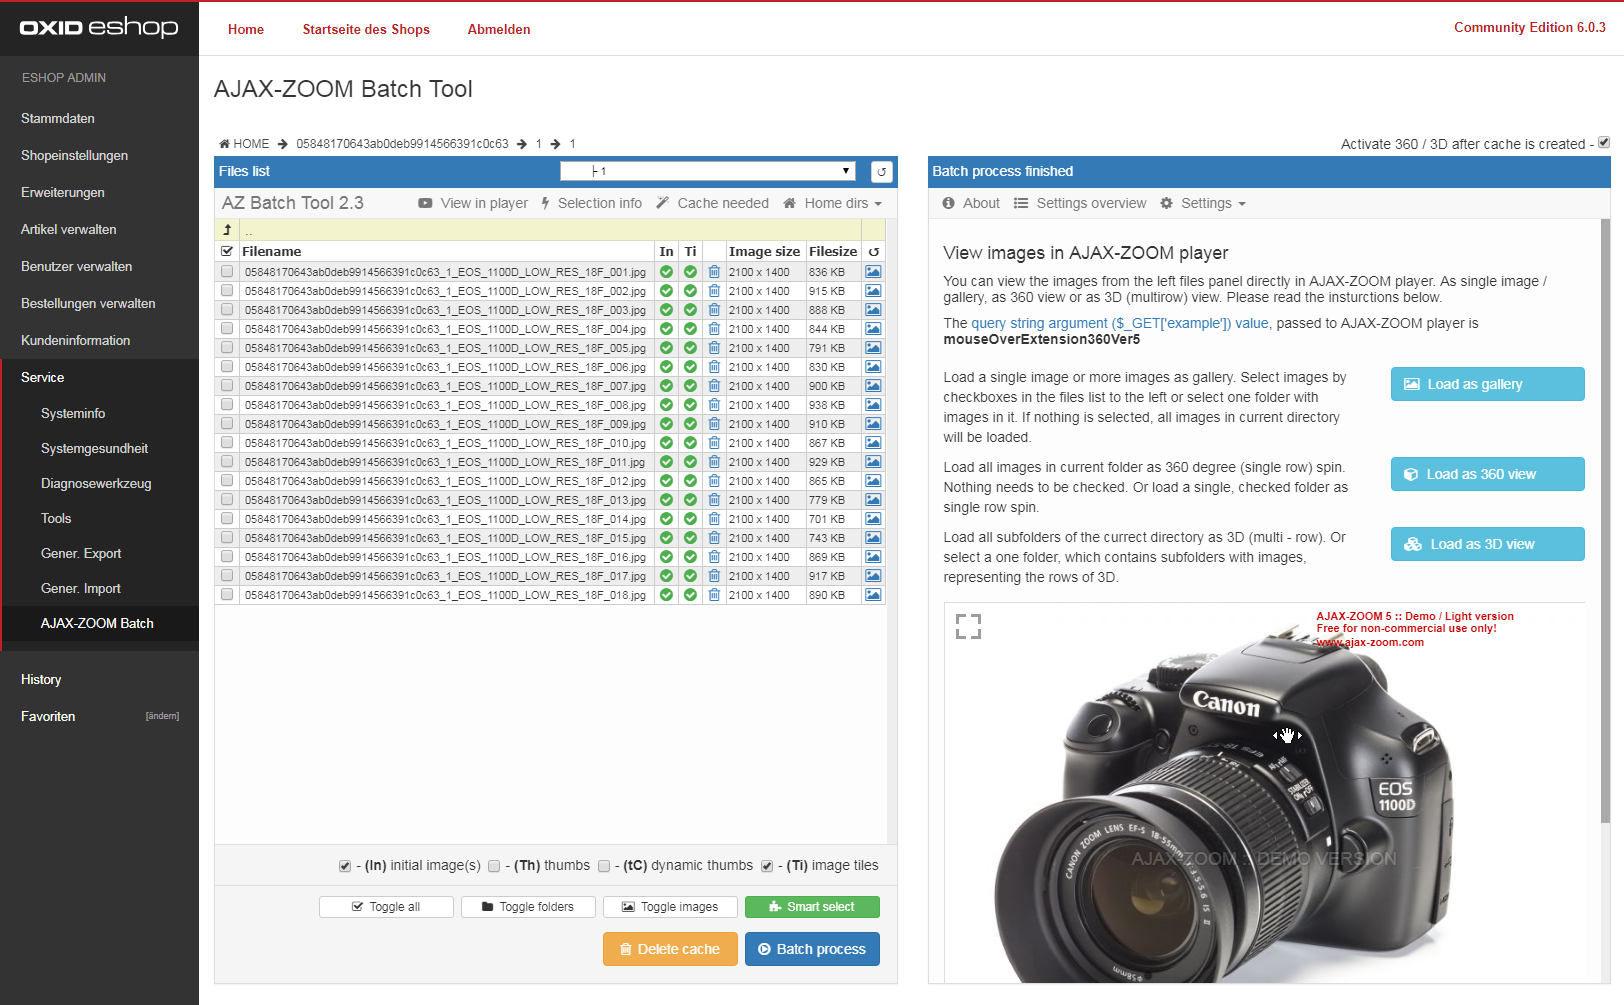Screen dimensions: 1624x1005
Task: Open the folder dropdown in Files list header
Action: pos(708,171)
